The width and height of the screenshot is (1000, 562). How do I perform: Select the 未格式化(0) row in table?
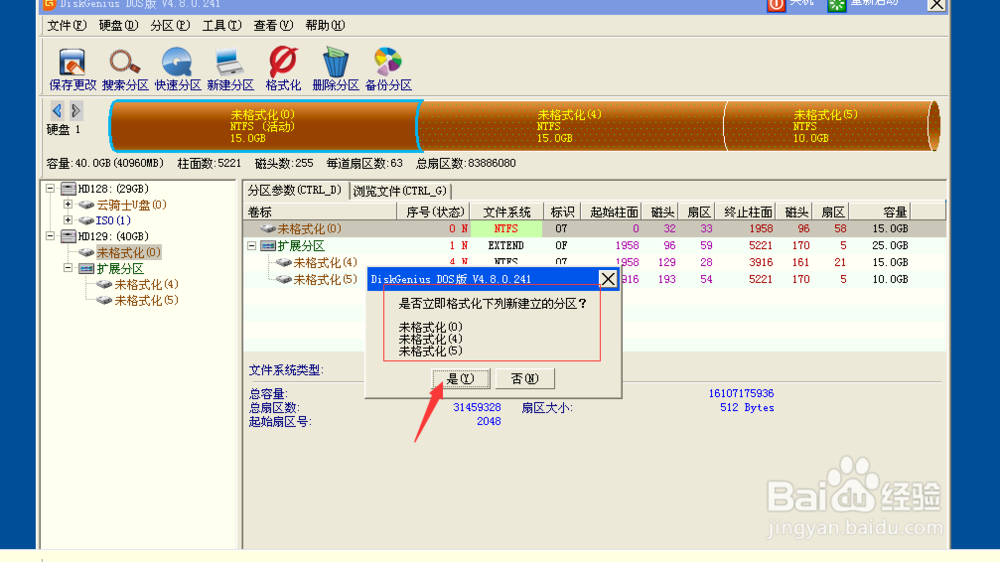(594, 228)
